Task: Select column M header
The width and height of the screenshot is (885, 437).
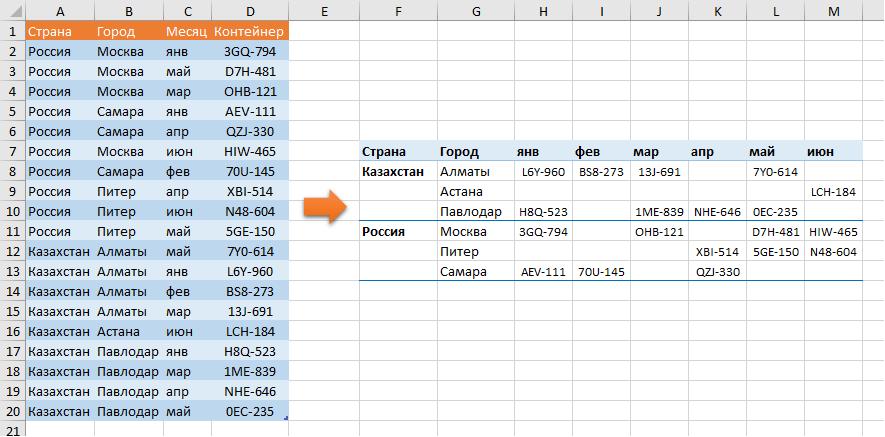Action: click(x=834, y=11)
